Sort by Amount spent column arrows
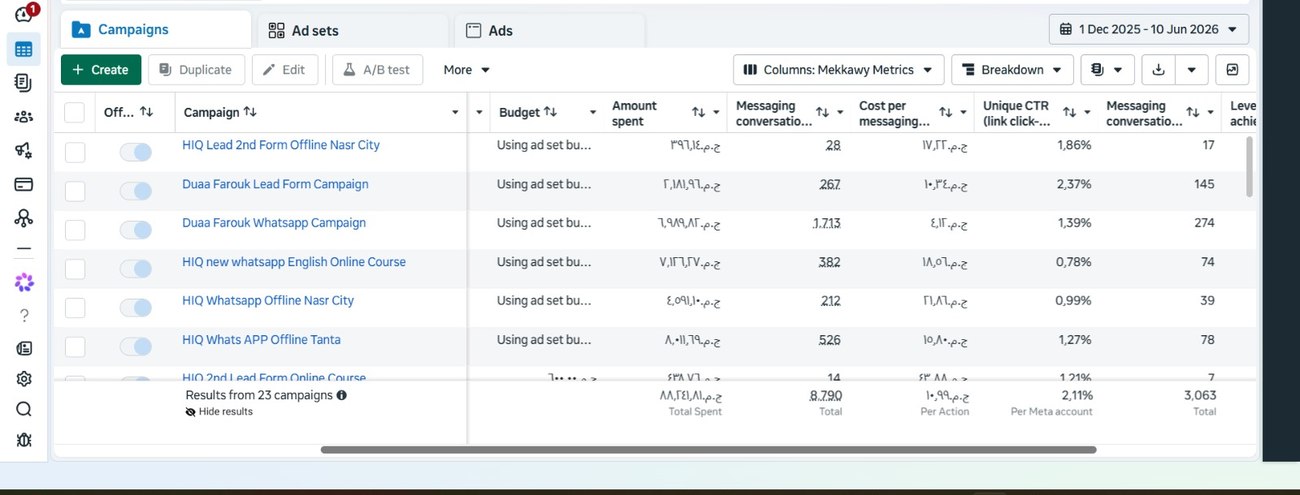This screenshot has height=495, width=1300. pyautogui.click(x=699, y=113)
